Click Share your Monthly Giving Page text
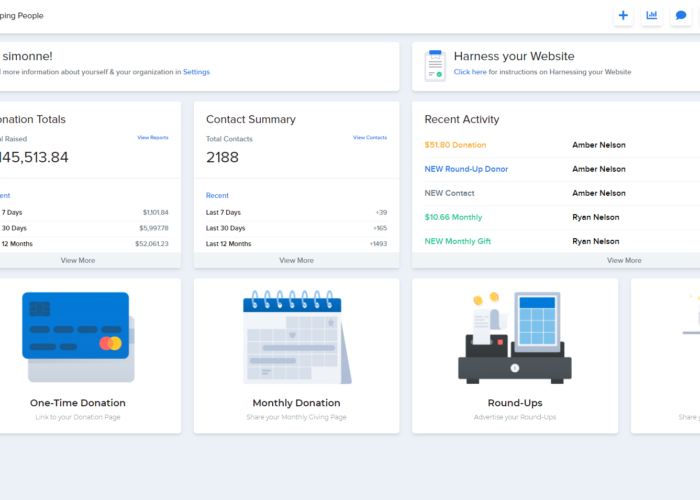Screen dimensions: 700x500 click(x=296, y=417)
